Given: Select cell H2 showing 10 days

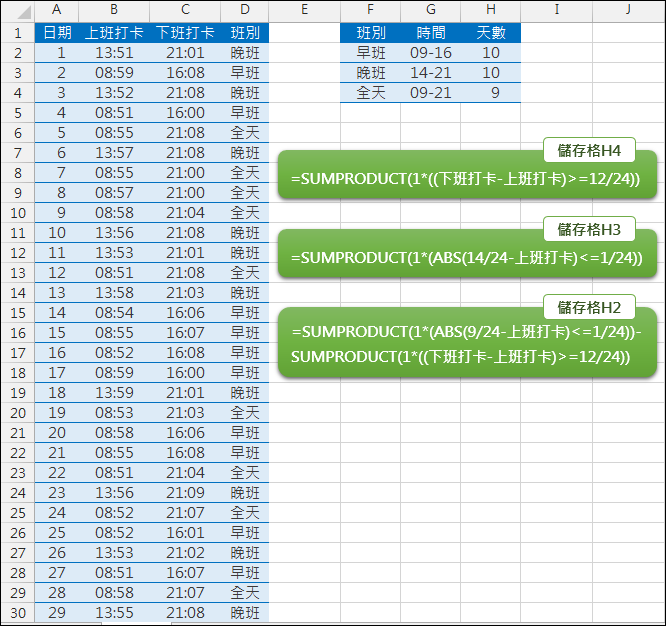Looking at the screenshot, I should click(x=491, y=53).
